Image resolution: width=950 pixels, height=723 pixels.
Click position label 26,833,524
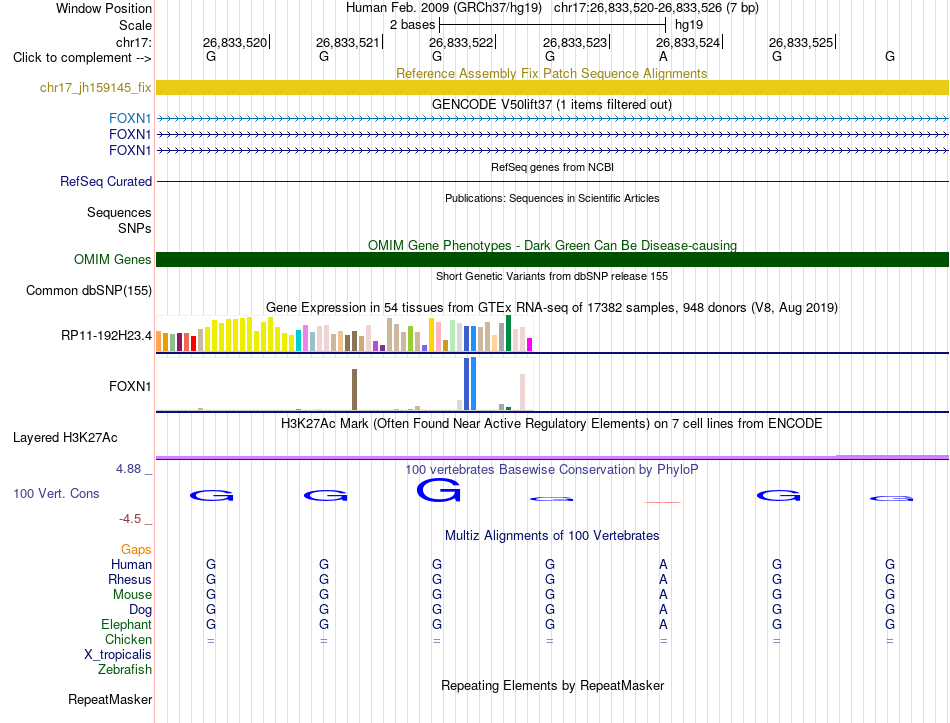(x=688, y=42)
